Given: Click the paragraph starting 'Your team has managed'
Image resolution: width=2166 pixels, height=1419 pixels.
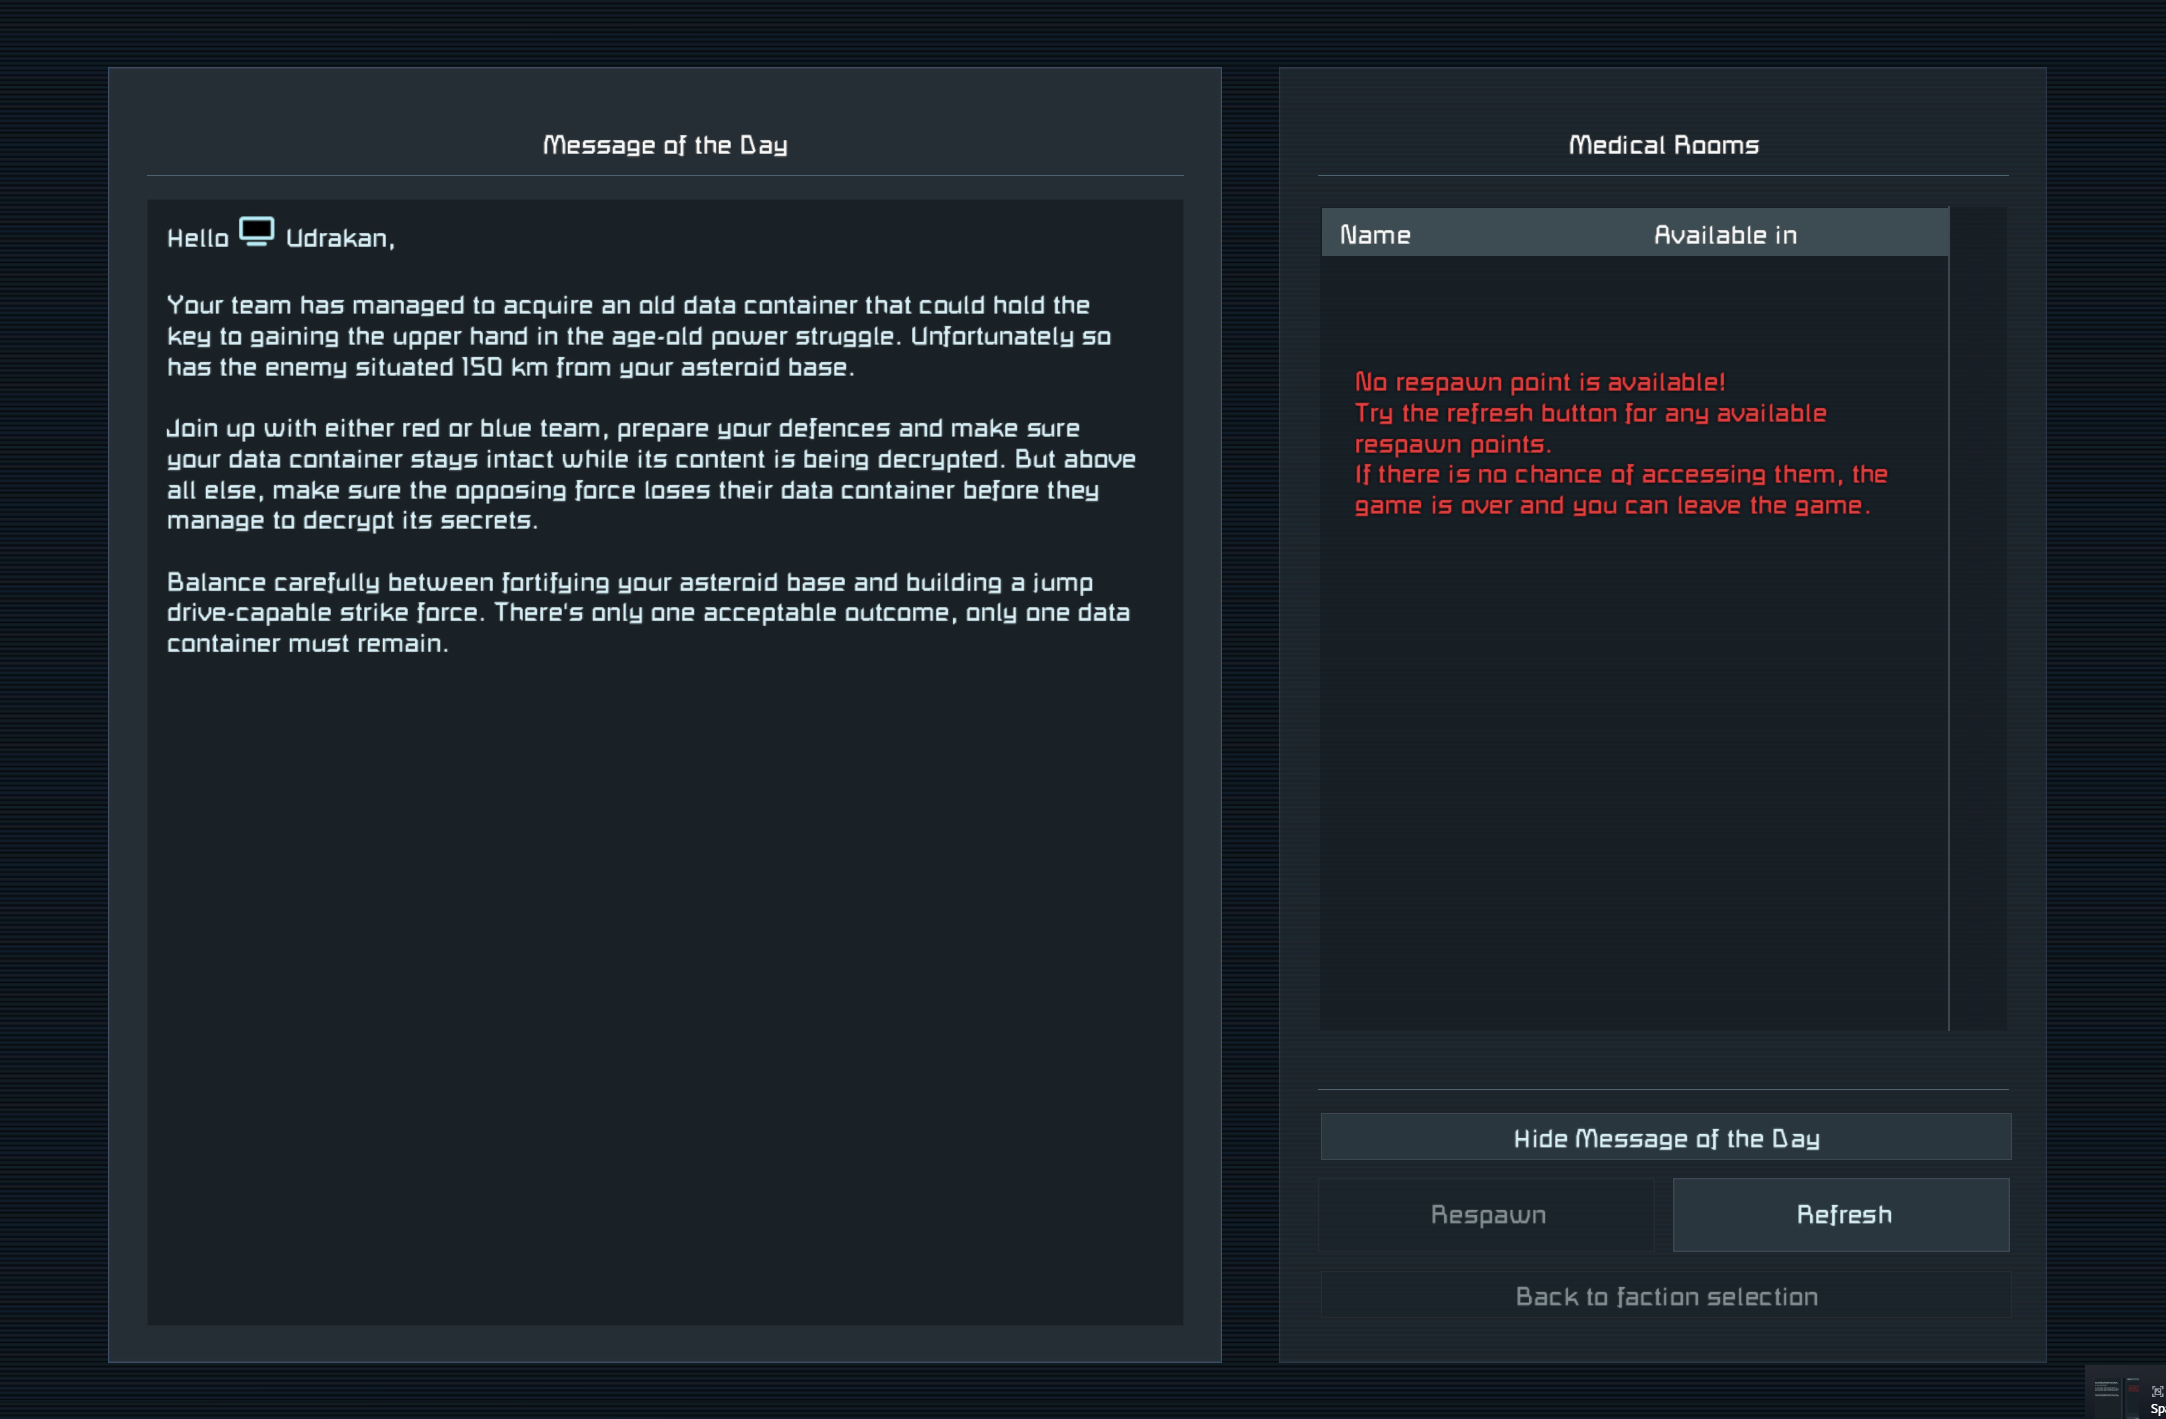Looking at the screenshot, I should [638, 336].
